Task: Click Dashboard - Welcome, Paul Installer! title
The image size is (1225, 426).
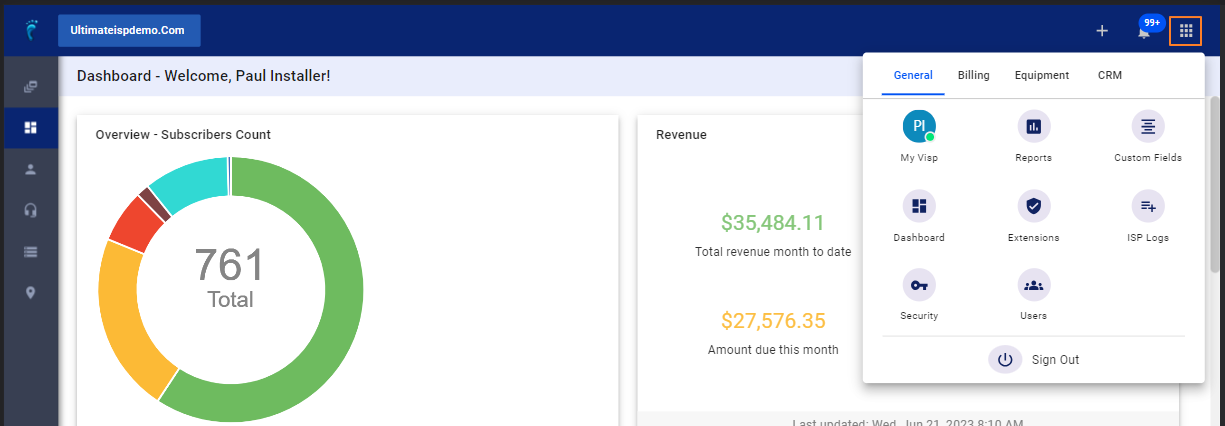Action: [x=203, y=76]
